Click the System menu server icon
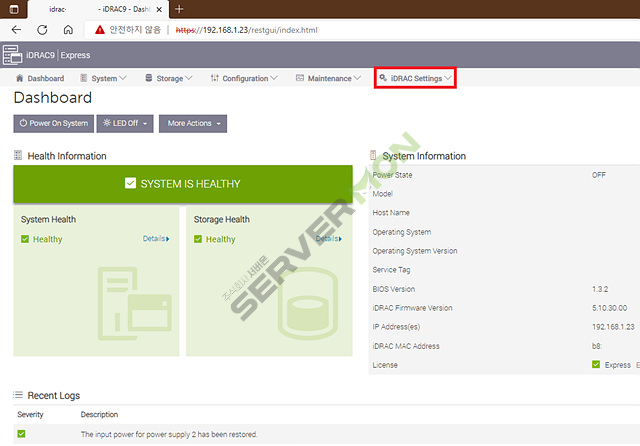 (x=83, y=78)
